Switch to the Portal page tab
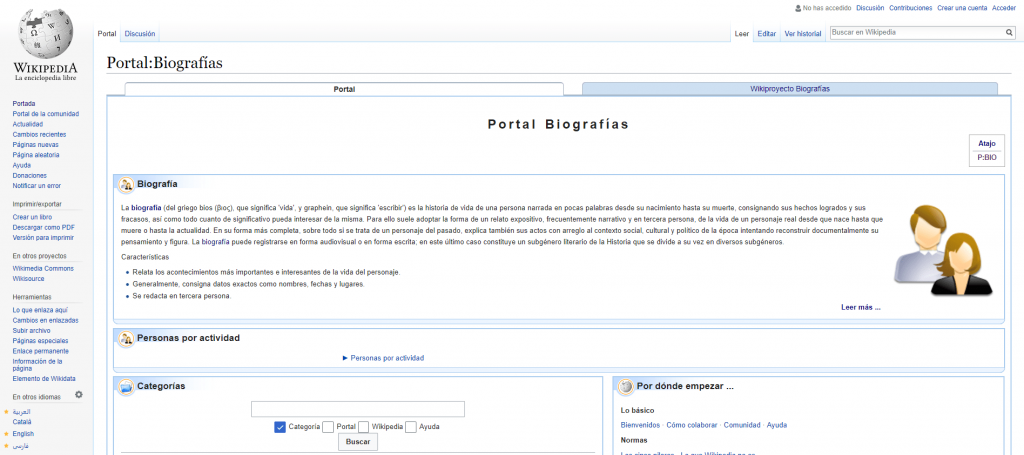Image resolution: width=1024 pixels, height=455 pixels. pos(106,33)
